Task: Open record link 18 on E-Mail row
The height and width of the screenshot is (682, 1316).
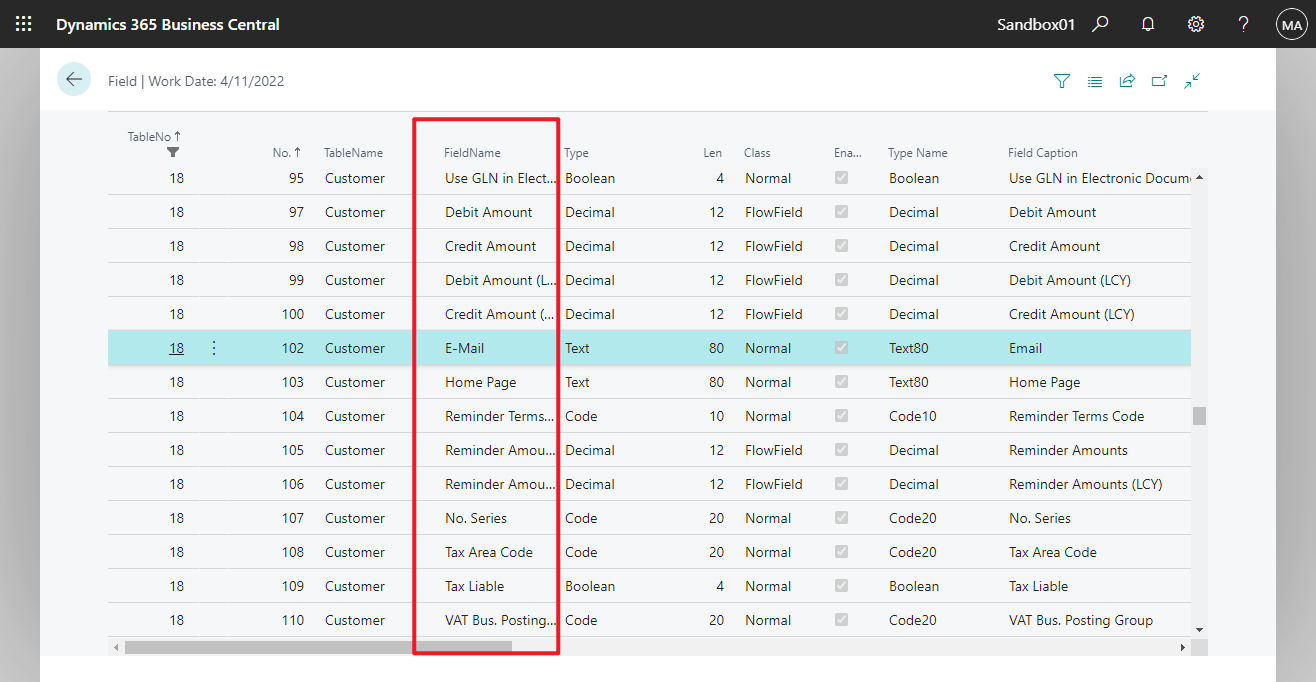Action: [175, 347]
